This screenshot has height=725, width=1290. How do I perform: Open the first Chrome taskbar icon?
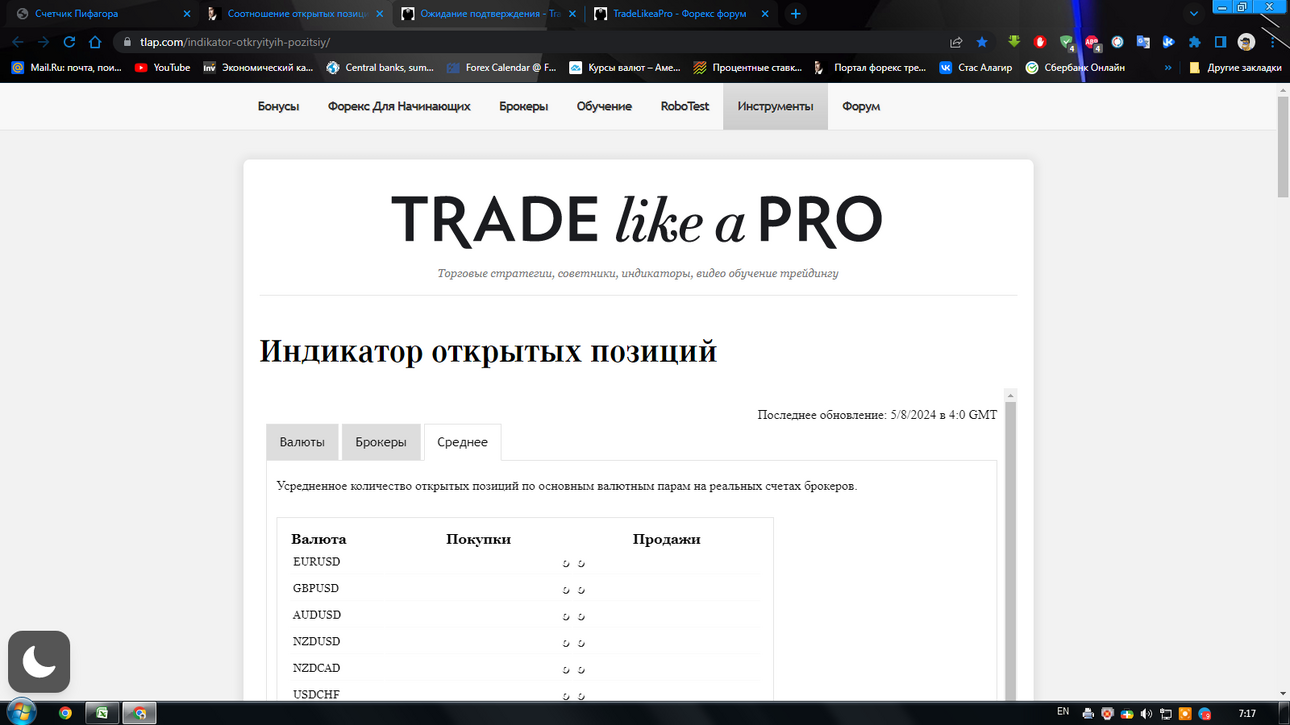[x=65, y=713]
